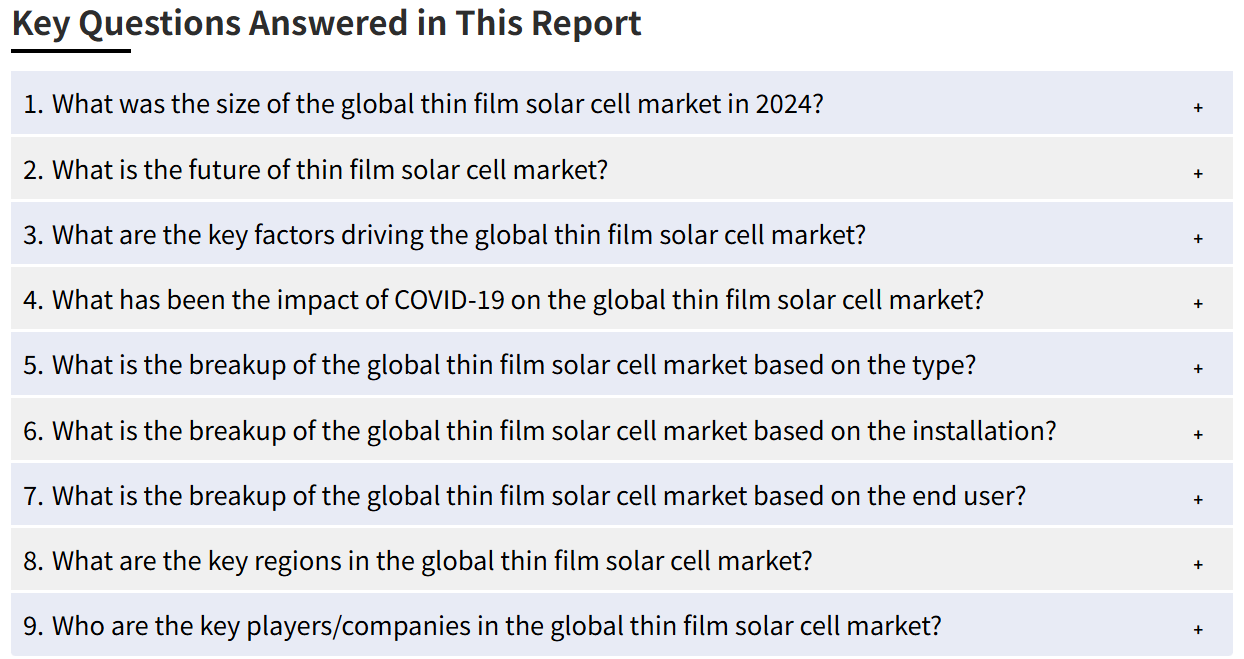The width and height of the screenshot is (1244, 659).
Task: Click the plus icon for question 2
Action: (x=1197, y=173)
